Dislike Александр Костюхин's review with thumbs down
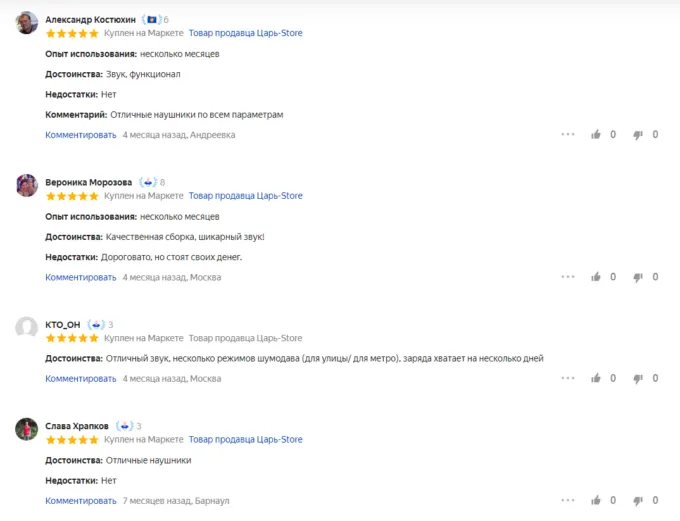 coord(638,134)
